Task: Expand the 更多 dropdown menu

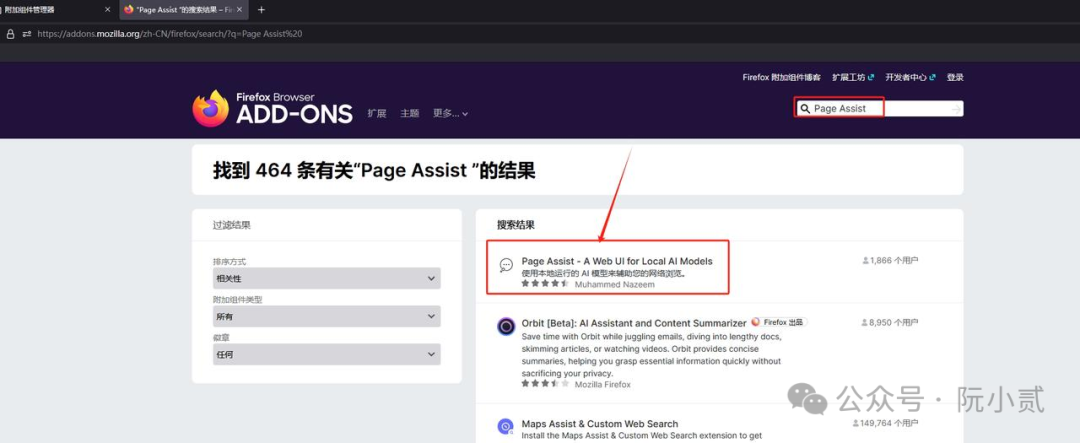Action: tap(450, 113)
